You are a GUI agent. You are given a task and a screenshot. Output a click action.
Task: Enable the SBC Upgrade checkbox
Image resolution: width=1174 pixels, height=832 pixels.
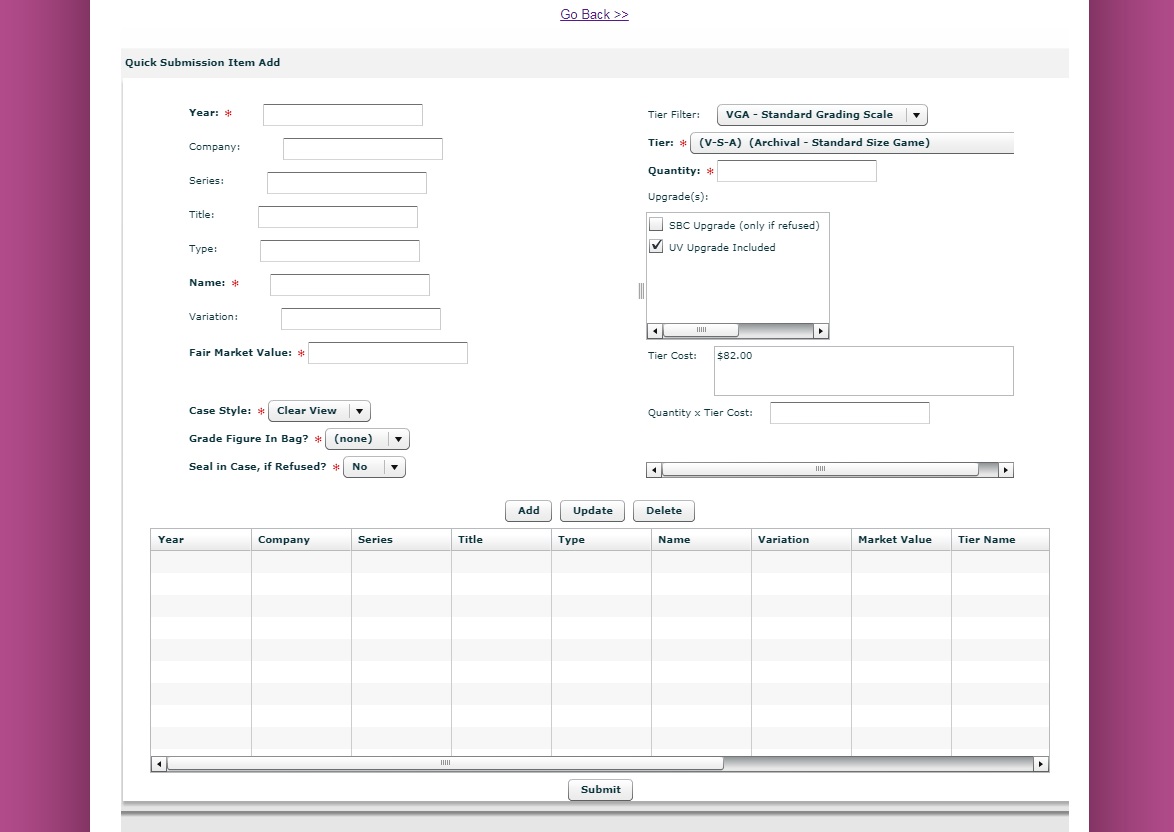[656, 225]
